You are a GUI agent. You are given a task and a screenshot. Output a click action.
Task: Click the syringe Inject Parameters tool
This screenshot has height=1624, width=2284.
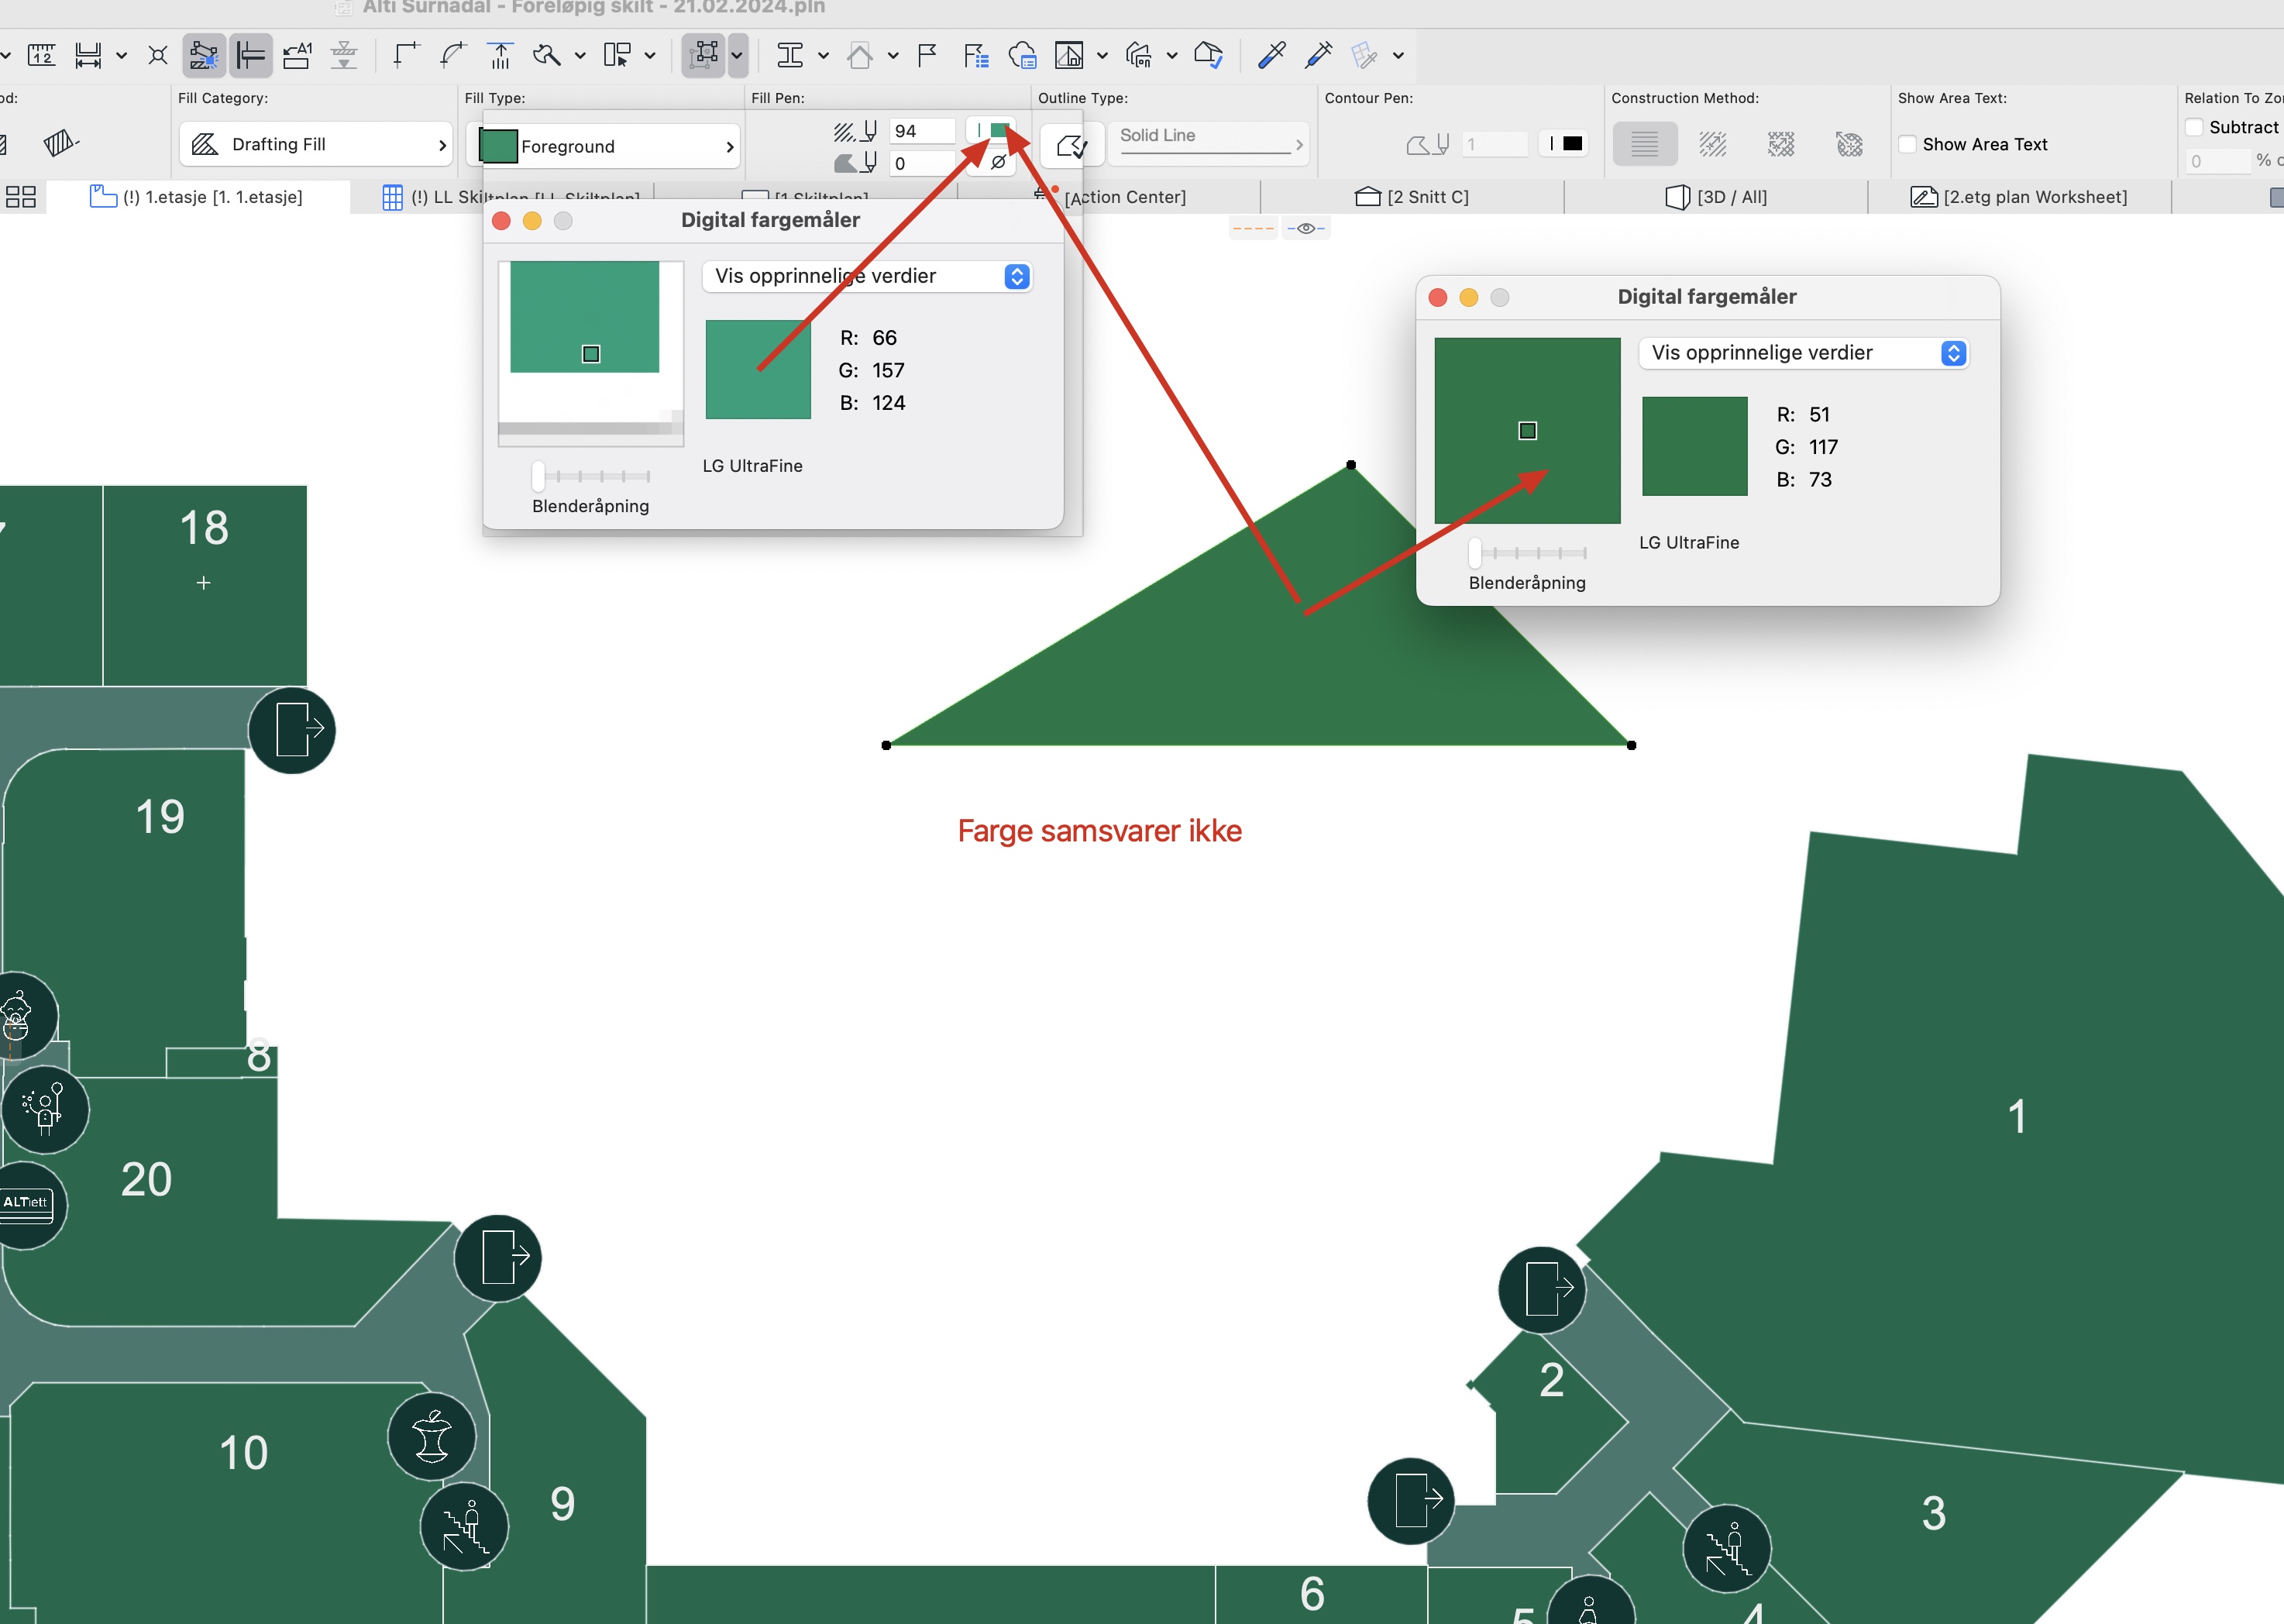[x=1319, y=55]
